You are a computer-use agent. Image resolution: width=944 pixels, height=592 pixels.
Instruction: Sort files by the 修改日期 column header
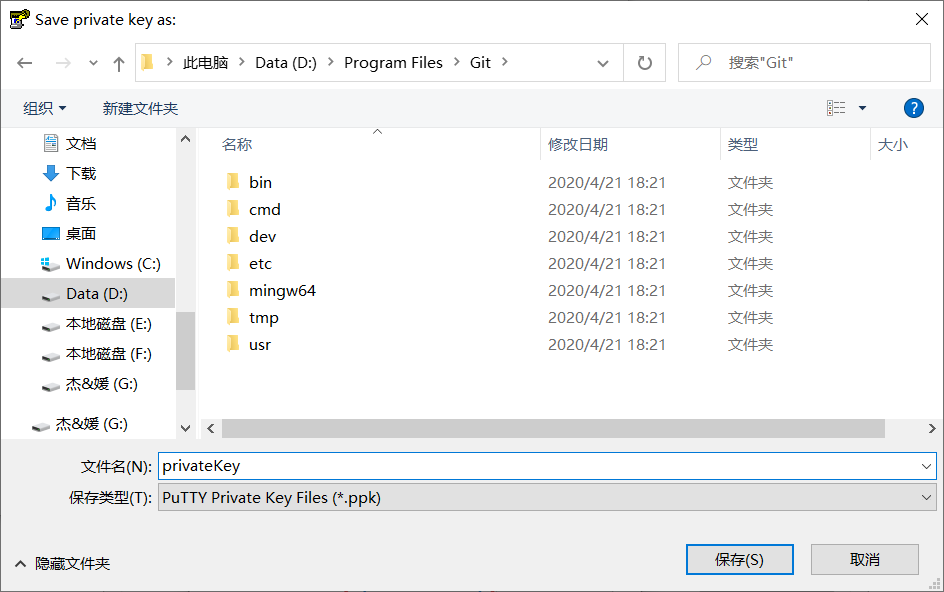pos(577,144)
